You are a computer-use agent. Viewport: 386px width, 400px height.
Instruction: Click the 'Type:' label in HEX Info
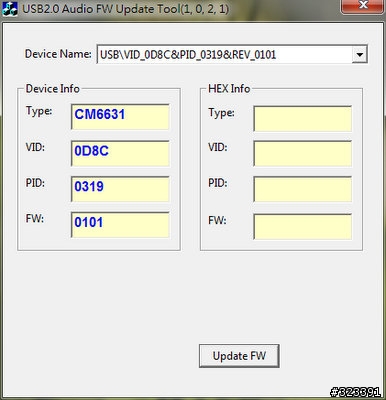click(221, 113)
